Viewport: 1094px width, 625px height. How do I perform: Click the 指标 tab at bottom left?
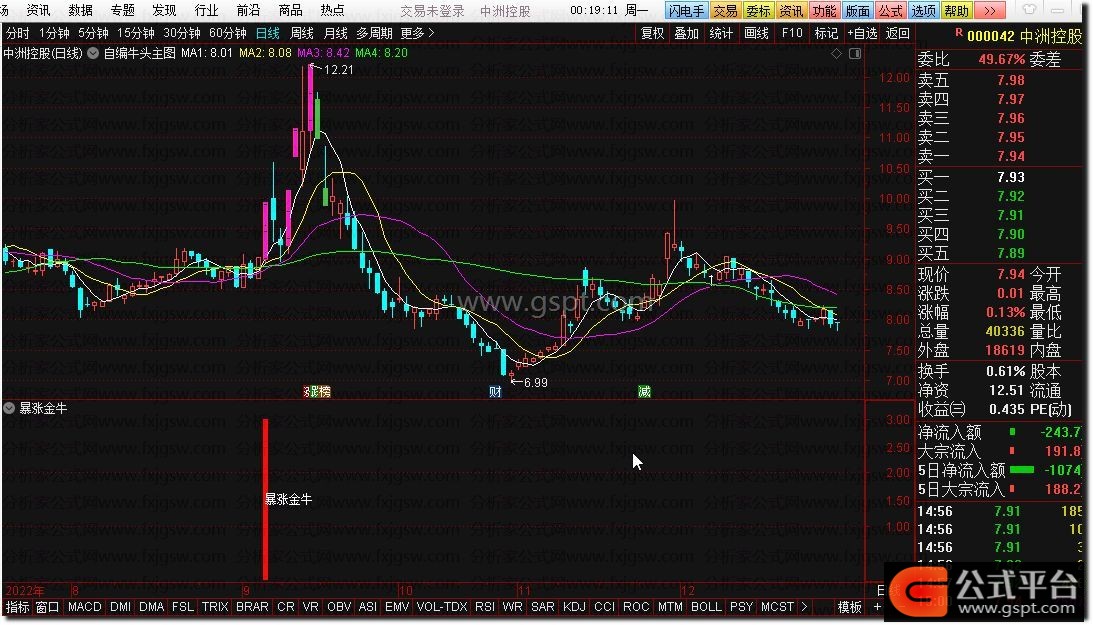[x=17, y=608]
